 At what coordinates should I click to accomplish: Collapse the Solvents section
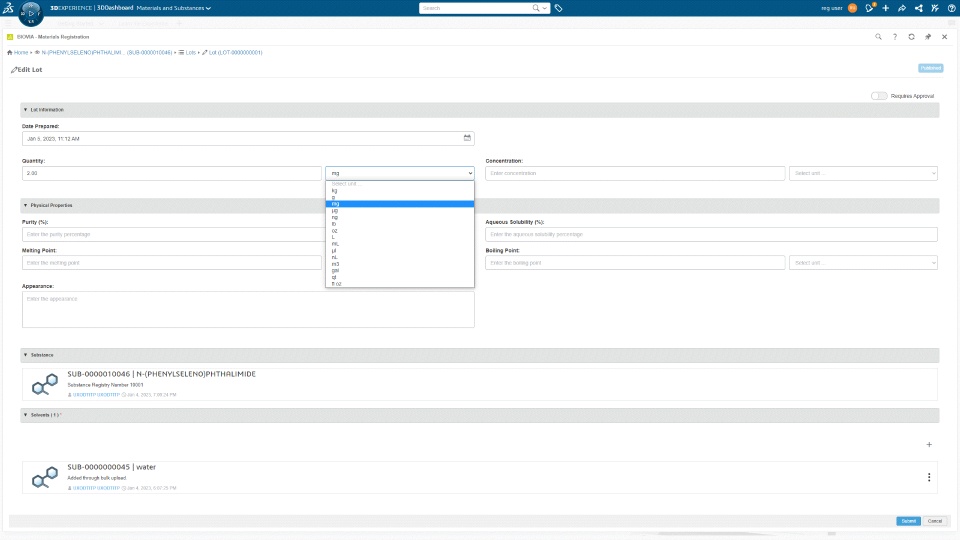(x=25, y=415)
